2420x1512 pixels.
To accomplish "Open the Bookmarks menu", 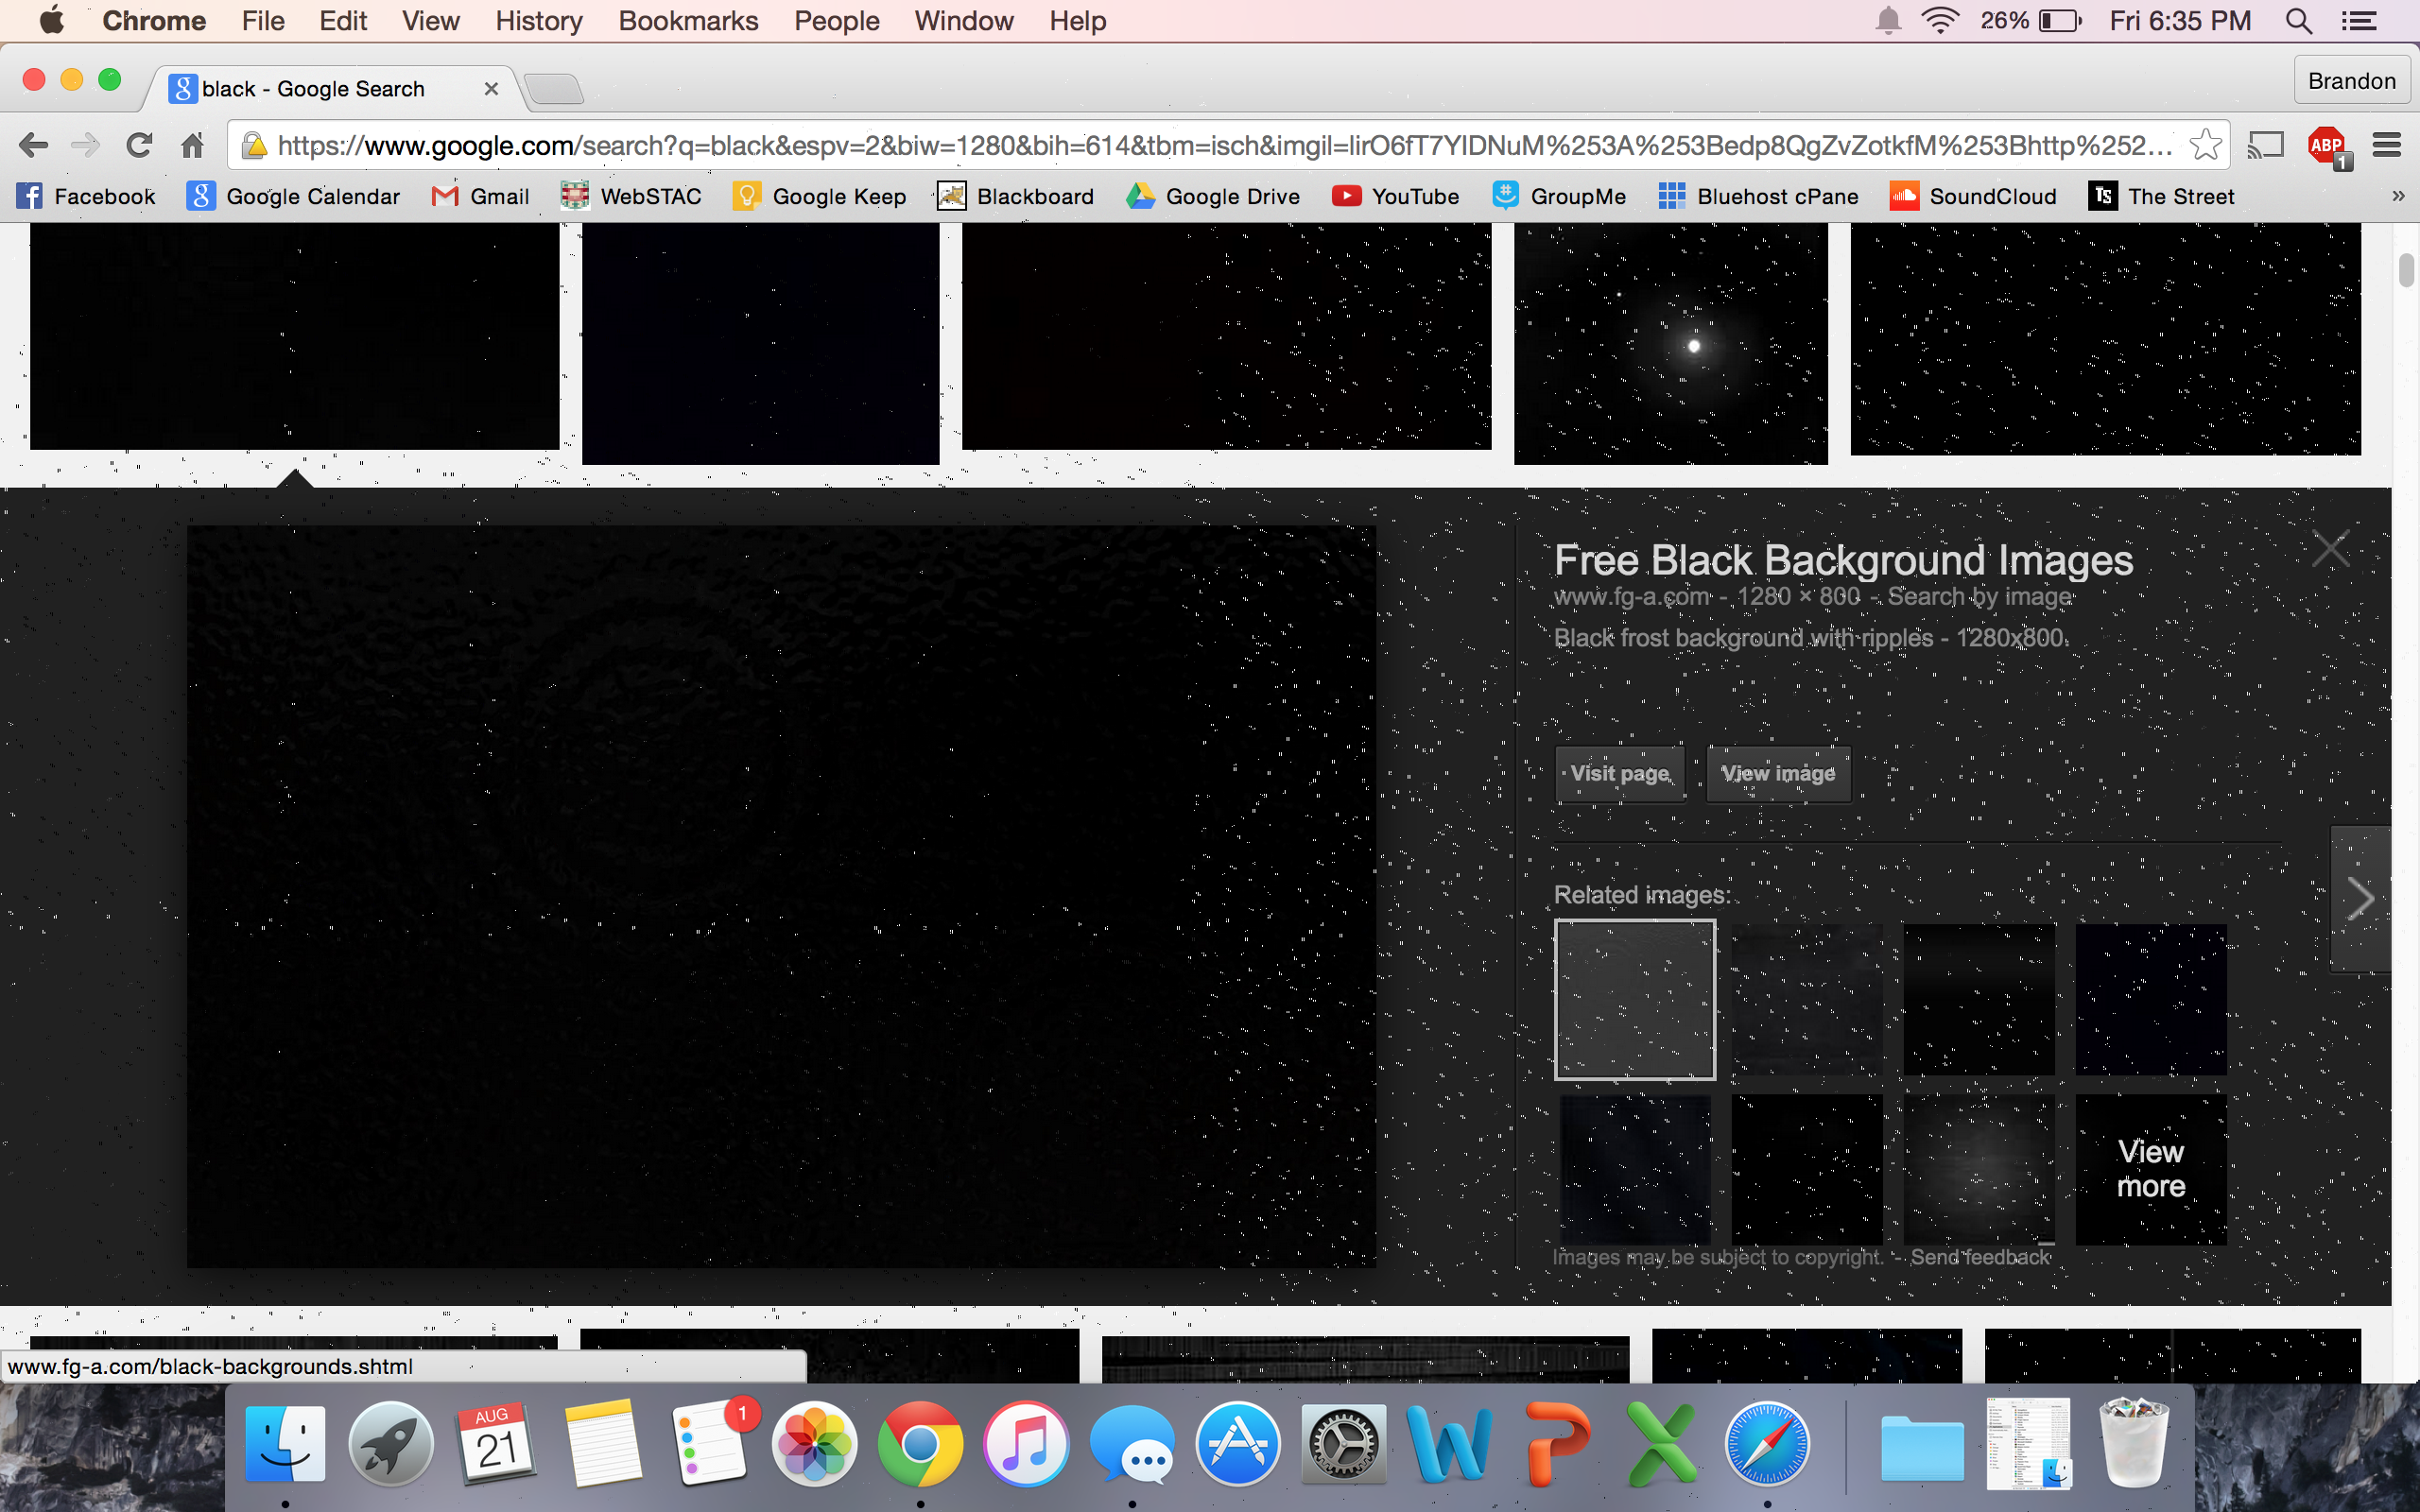I will coord(688,21).
